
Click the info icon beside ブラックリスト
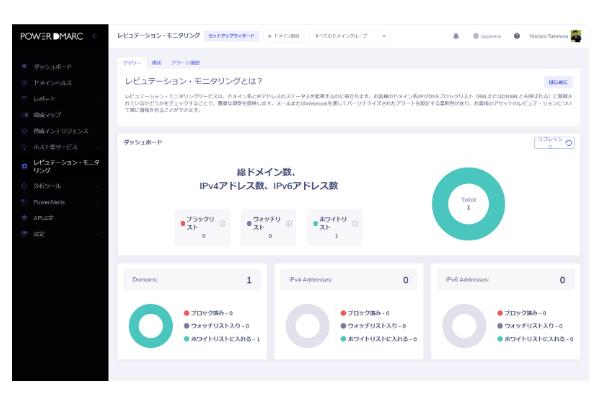tap(222, 223)
